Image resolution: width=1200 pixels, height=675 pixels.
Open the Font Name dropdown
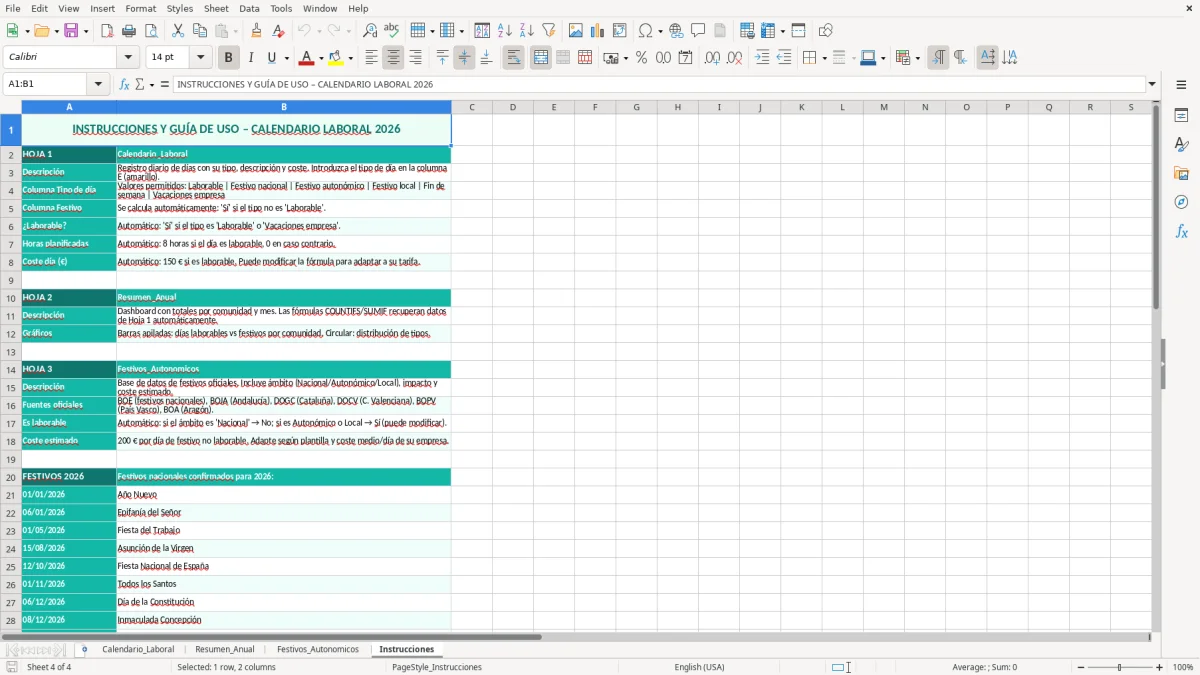pyautogui.click(x=127, y=58)
